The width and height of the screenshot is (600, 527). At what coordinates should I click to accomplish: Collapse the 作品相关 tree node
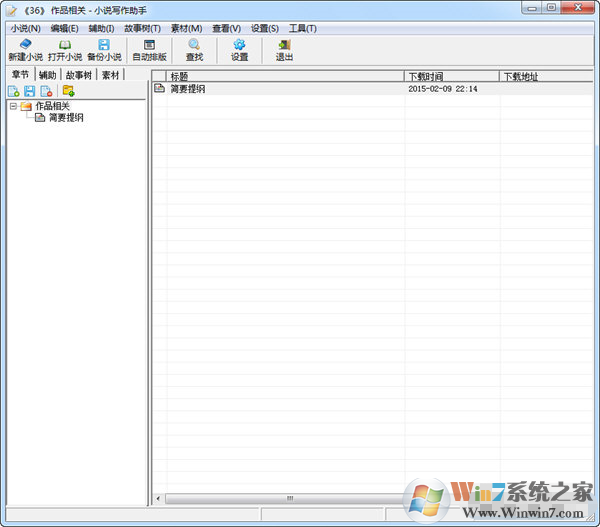point(13,106)
